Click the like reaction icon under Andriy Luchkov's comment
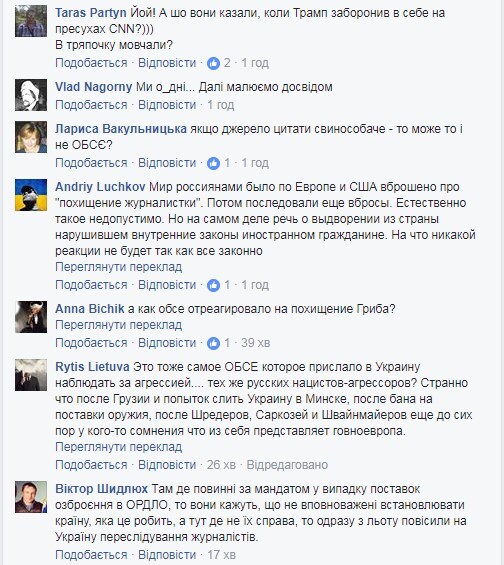This screenshot has width=504, height=565. [213, 285]
